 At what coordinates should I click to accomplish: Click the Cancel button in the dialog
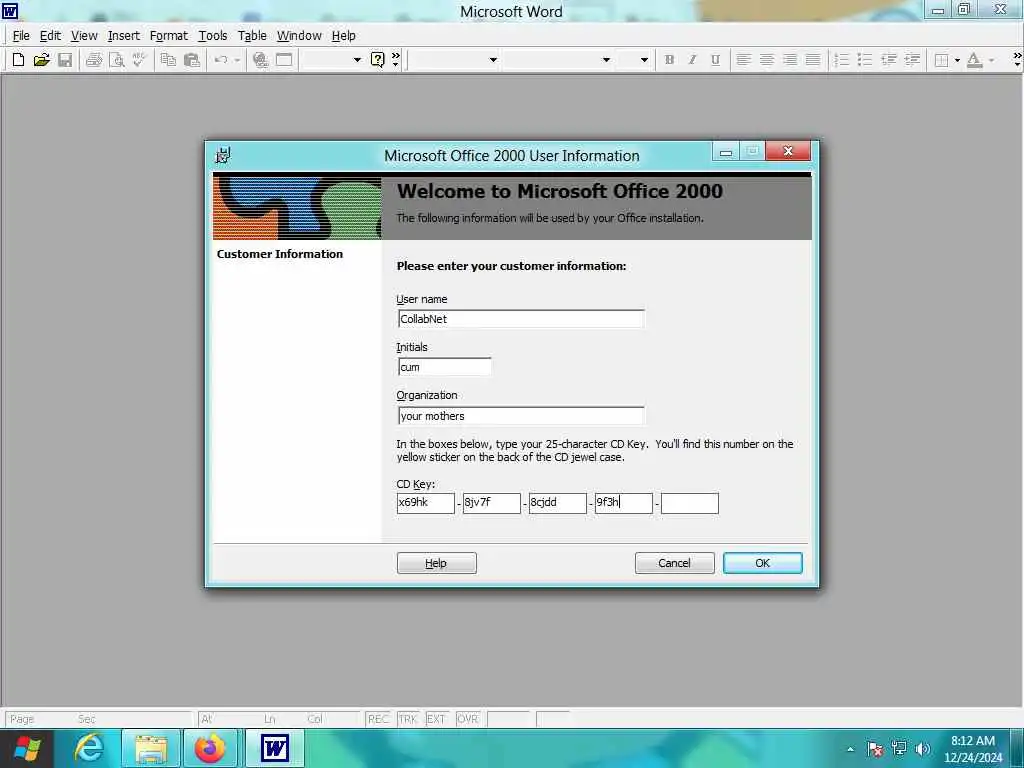tap(675, 563)
